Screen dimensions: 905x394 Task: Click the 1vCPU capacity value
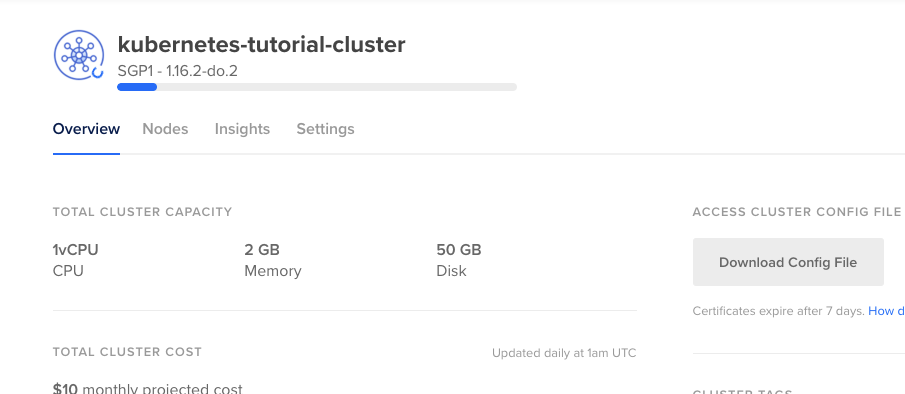click(x=76, y=250)
